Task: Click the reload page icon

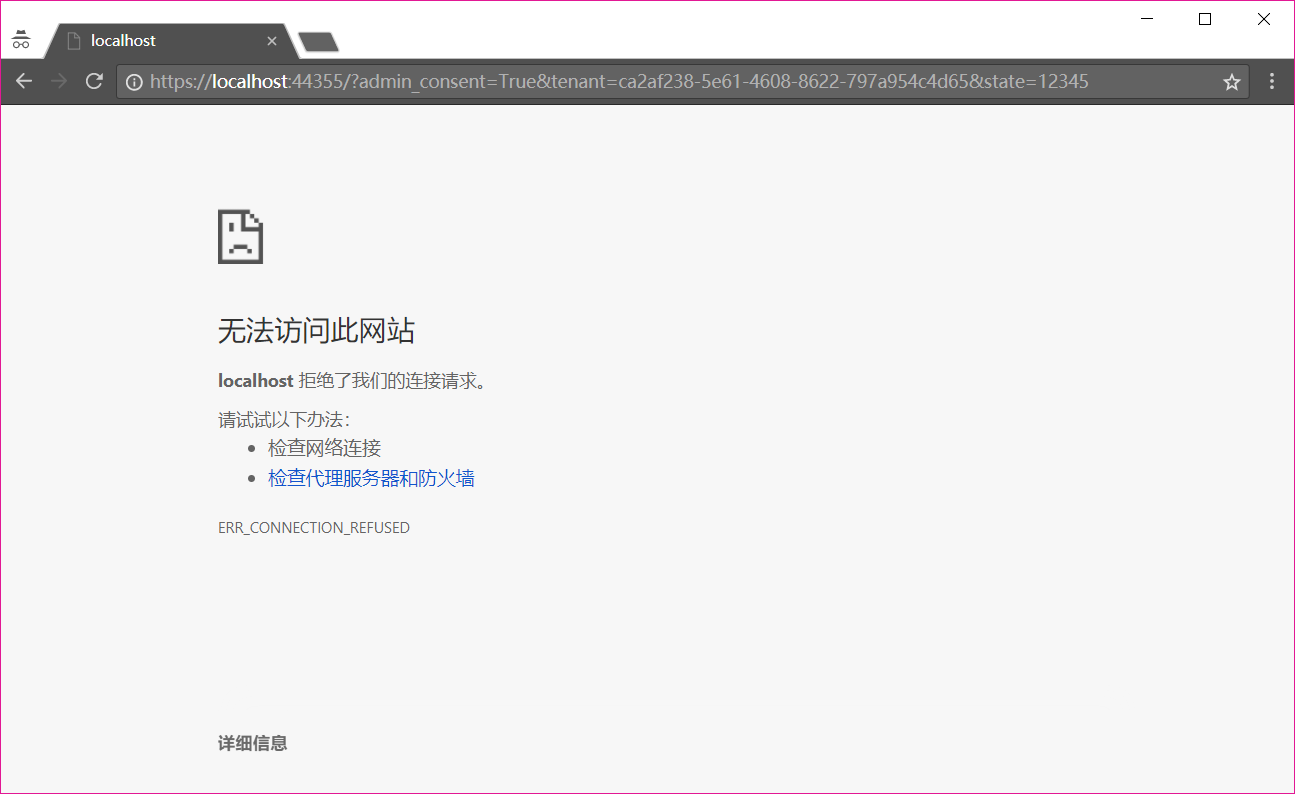Action: 94,81
